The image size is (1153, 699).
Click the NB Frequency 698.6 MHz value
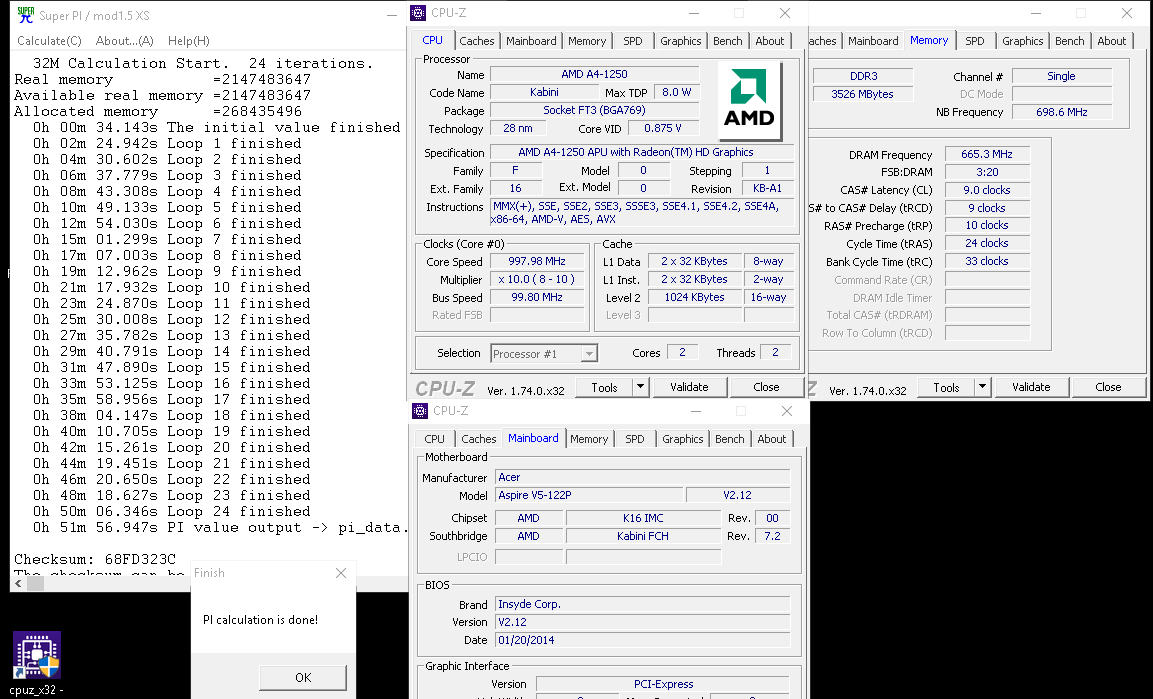click(x=1062, y=112)
